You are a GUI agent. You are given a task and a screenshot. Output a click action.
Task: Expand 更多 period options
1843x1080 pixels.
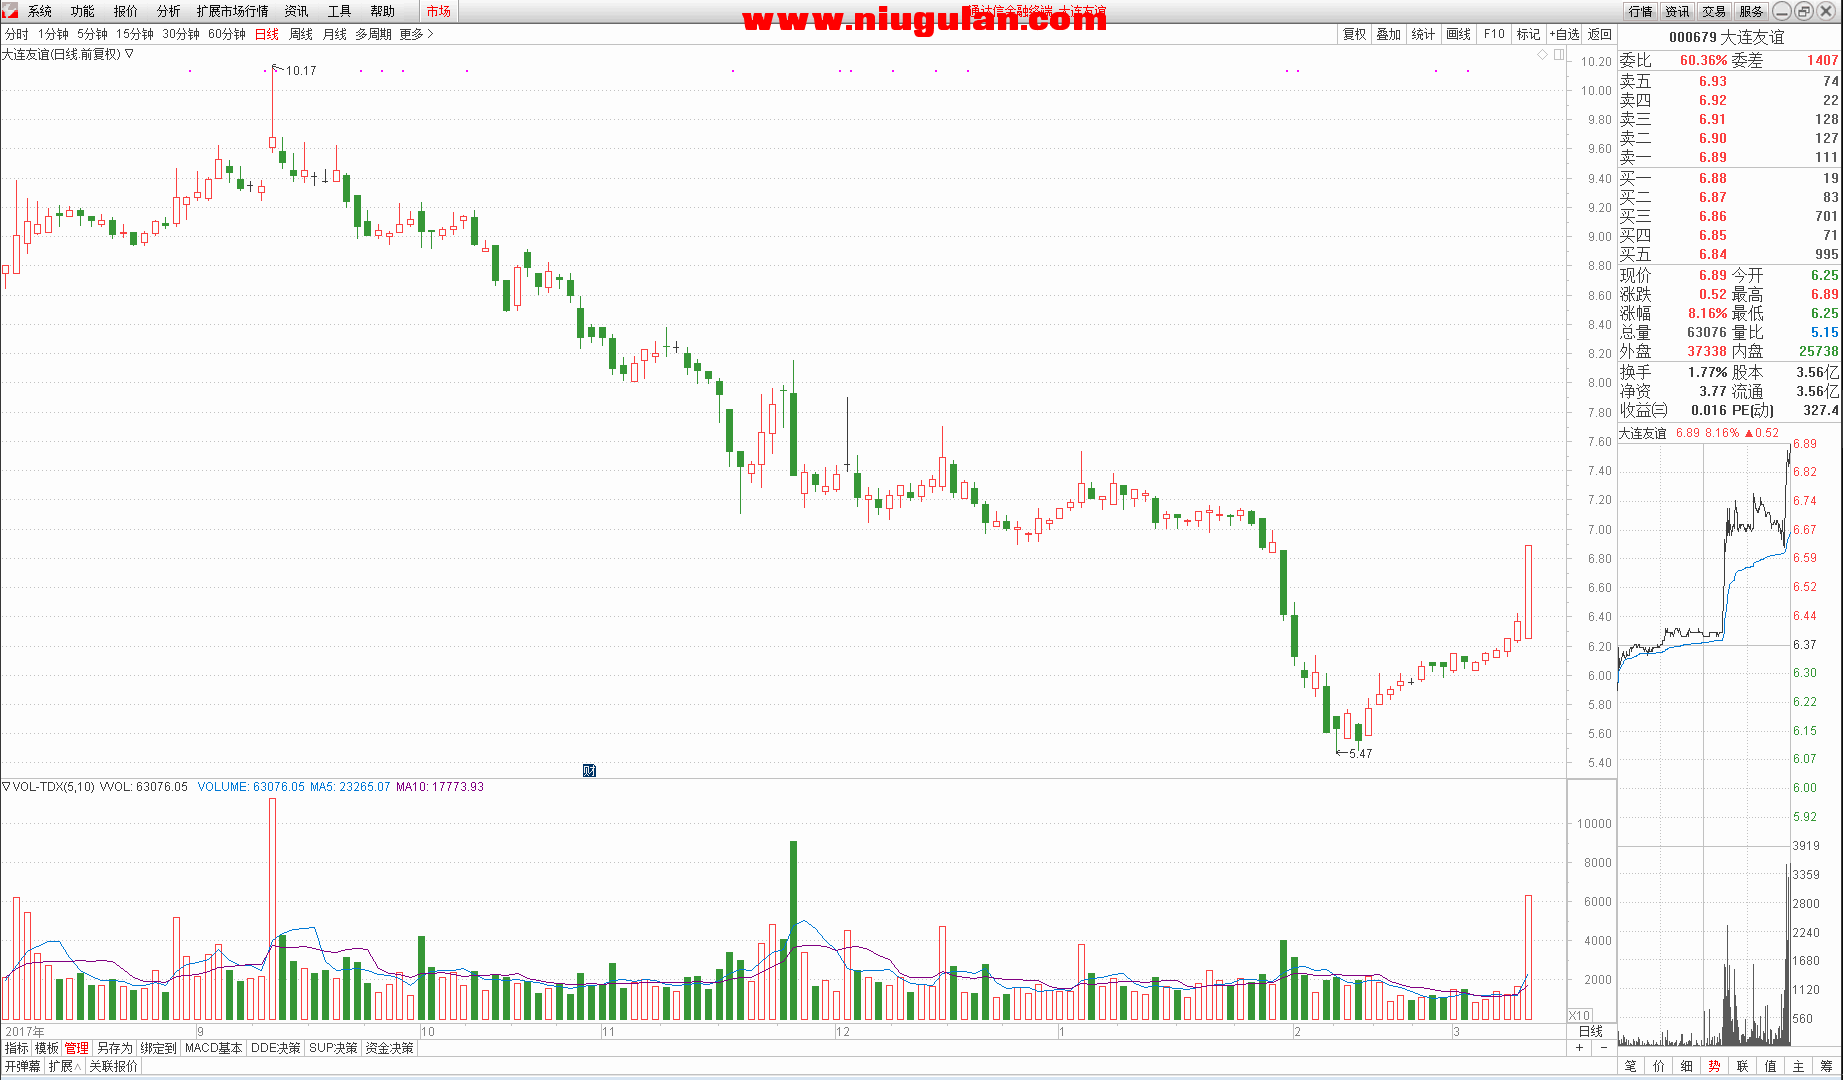pos(416,34)
